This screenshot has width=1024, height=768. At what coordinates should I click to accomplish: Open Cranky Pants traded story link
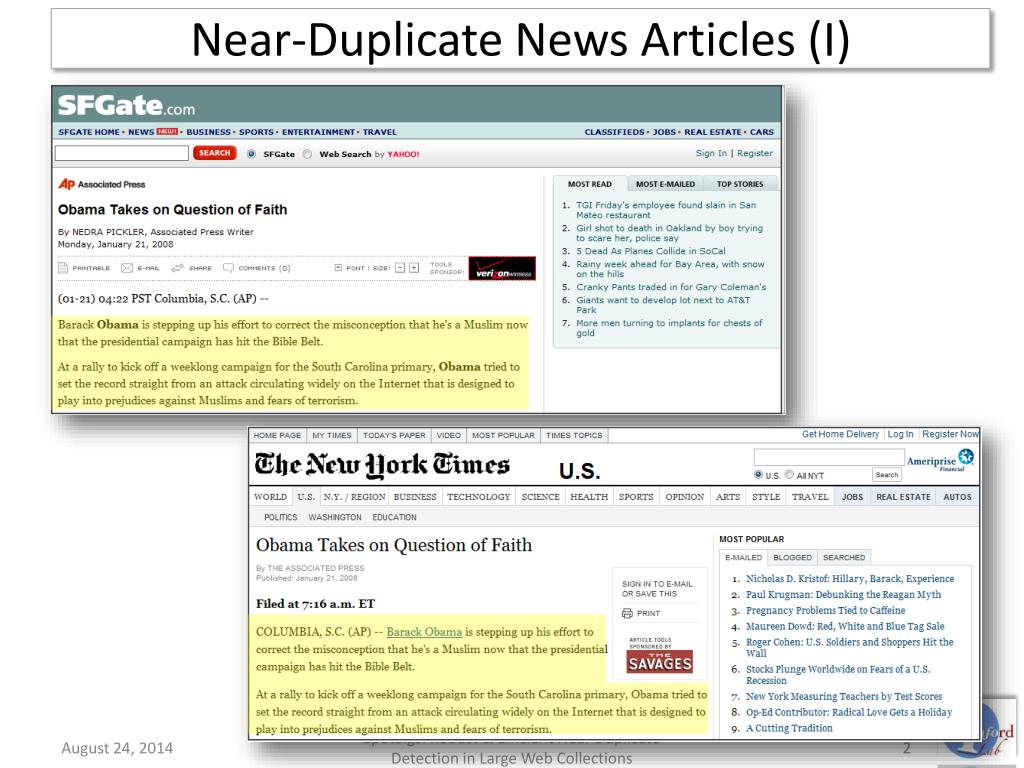tap(671, 287)
